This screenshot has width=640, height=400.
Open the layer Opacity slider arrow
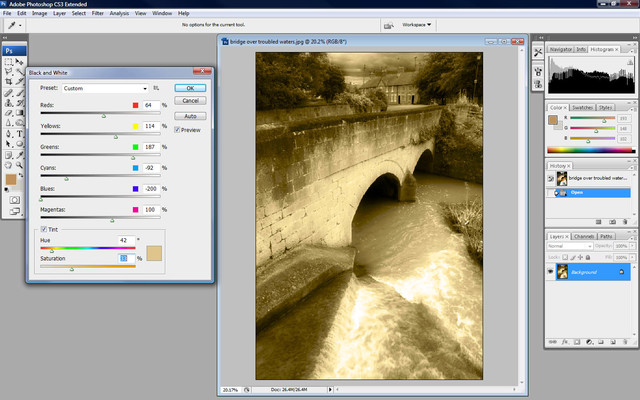click(632, 246)
